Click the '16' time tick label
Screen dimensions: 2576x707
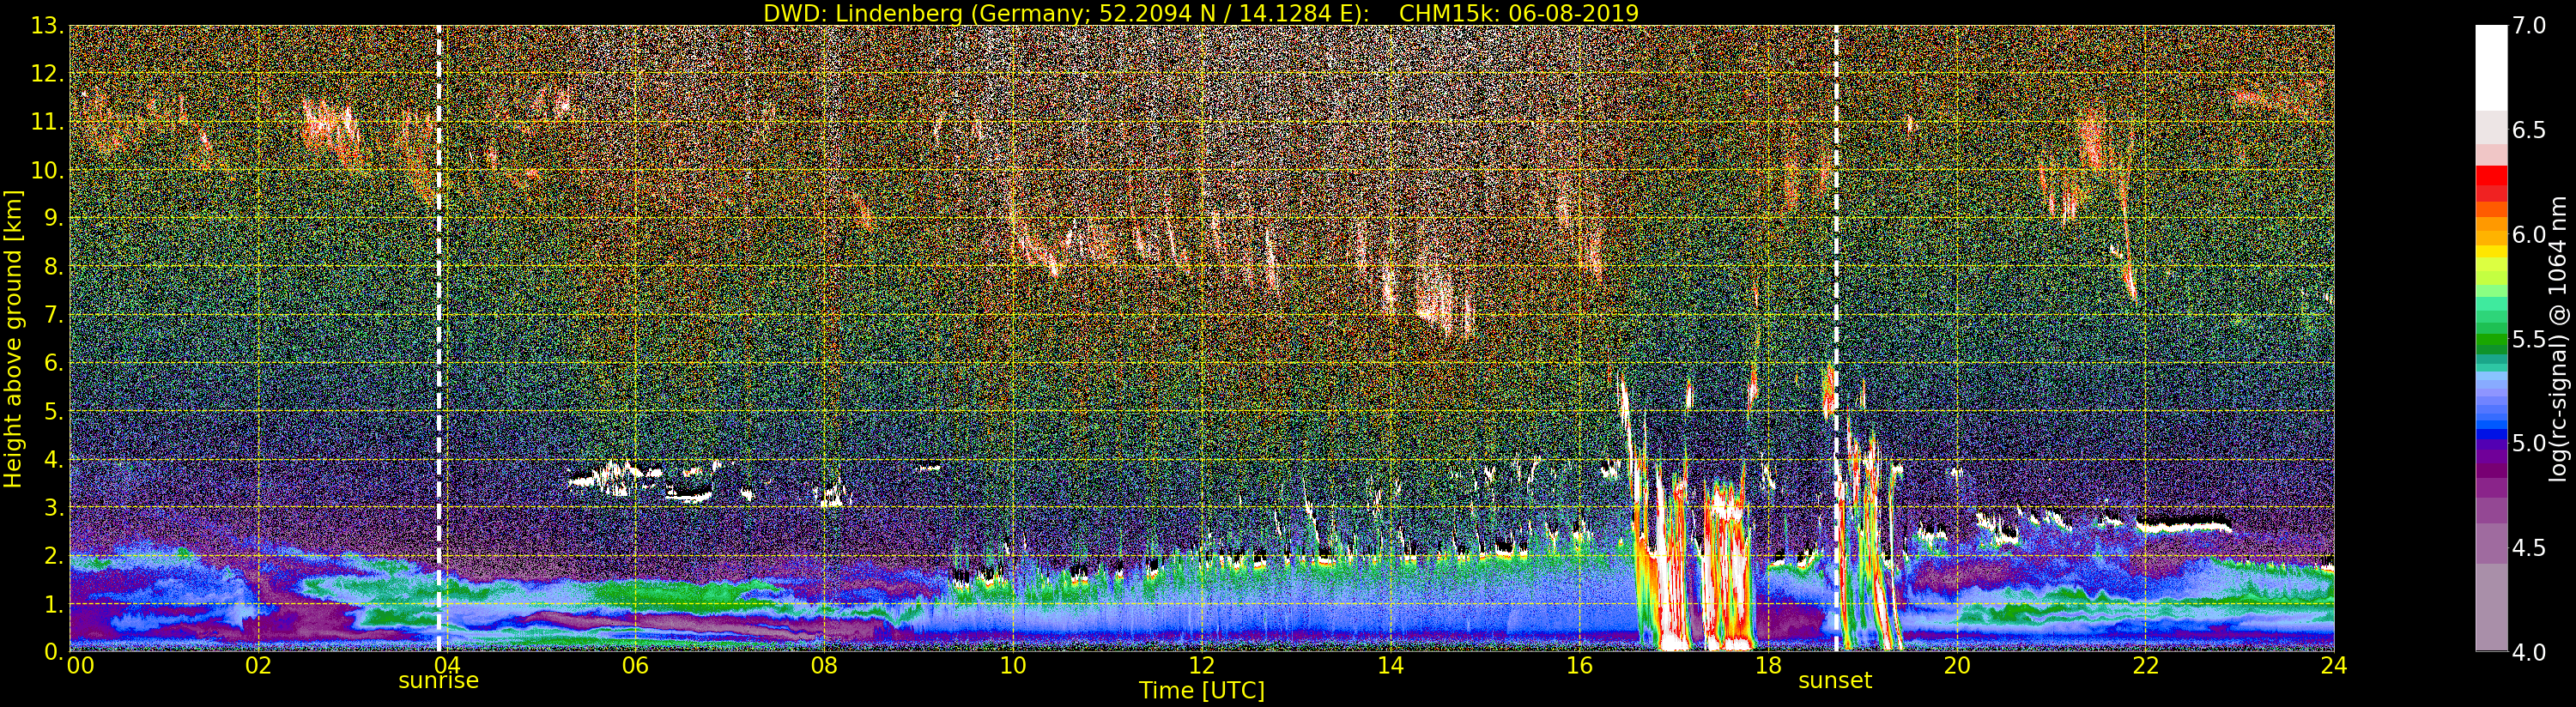(1579, 666)
